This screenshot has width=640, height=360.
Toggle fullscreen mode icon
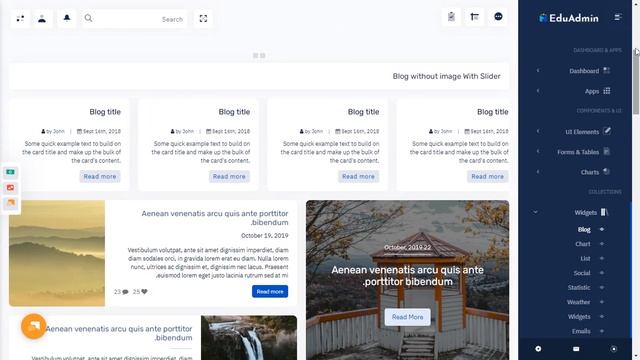[203, 19]
